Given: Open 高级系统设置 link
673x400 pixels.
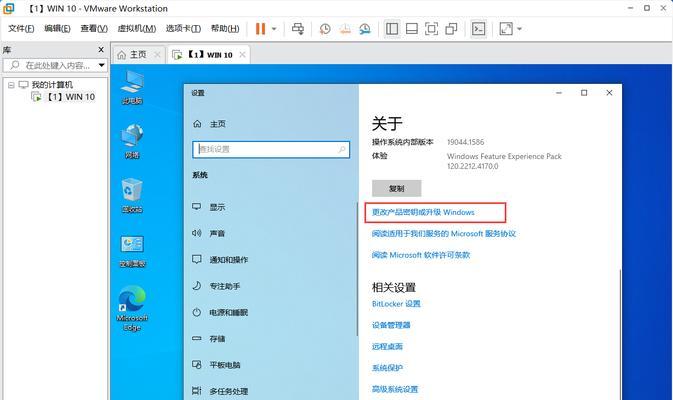Looking at the screenshot, I should click(395, 389).
